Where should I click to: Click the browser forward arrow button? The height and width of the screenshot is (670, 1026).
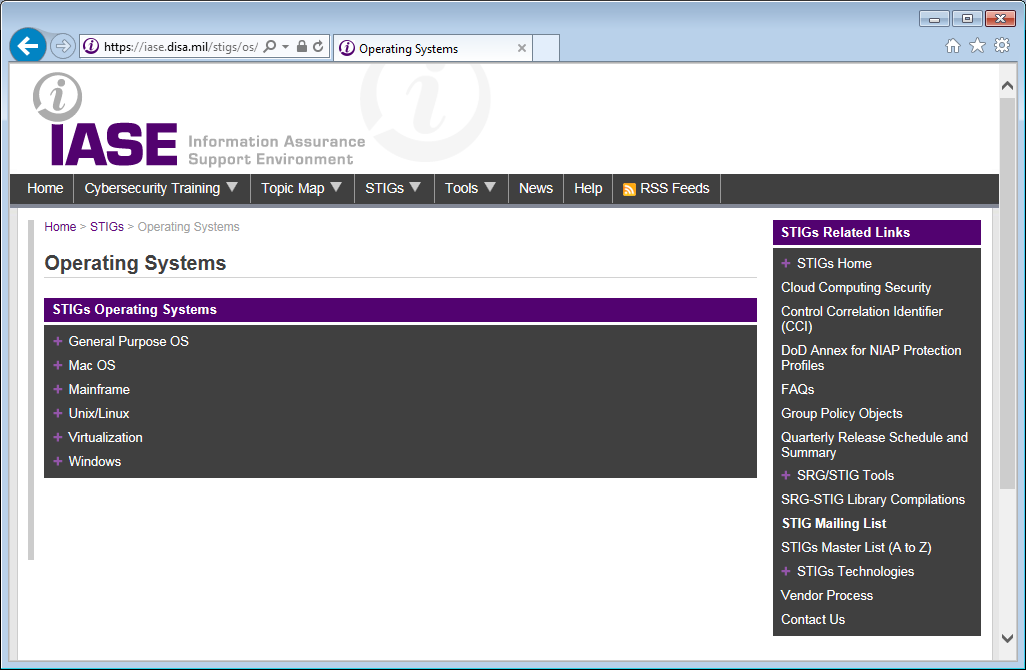click(x=62, y=46)
